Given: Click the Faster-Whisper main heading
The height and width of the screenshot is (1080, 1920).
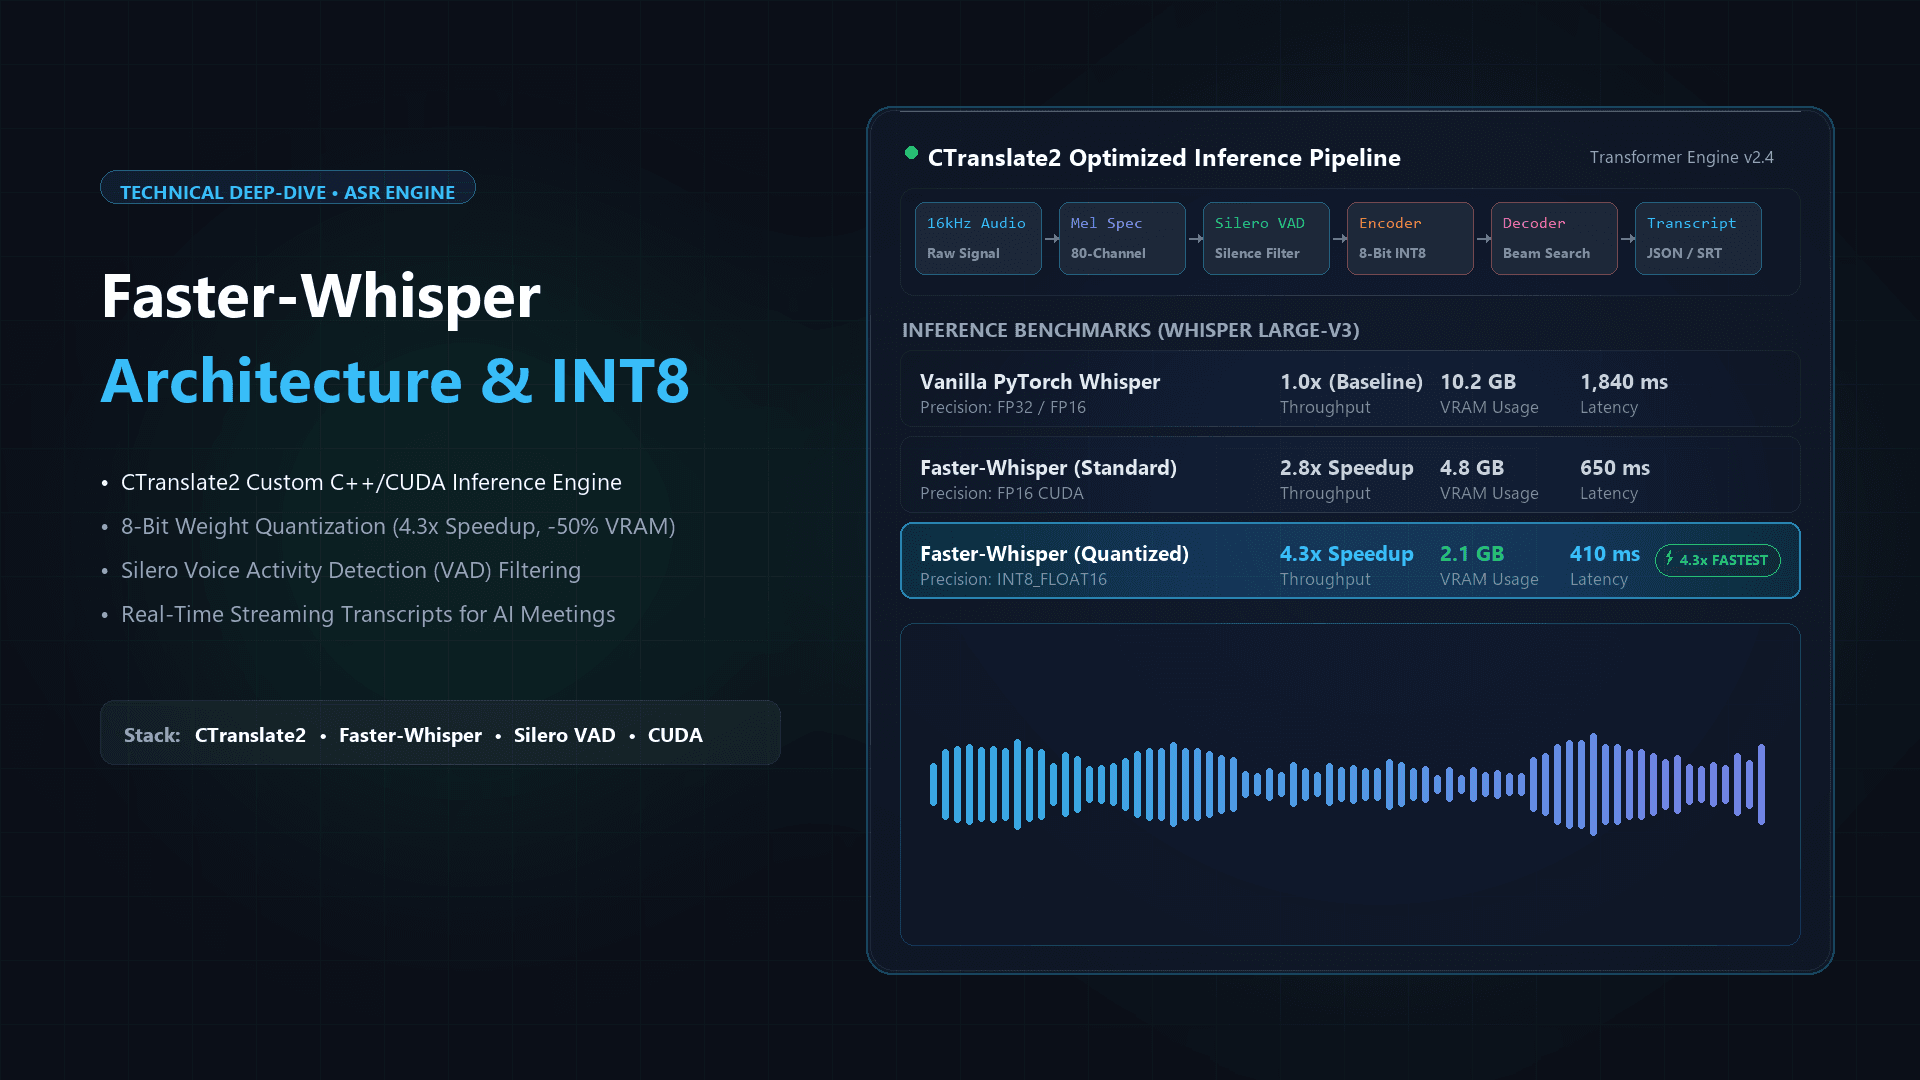Looking at the screenshot, I should [x=321, y=296].
